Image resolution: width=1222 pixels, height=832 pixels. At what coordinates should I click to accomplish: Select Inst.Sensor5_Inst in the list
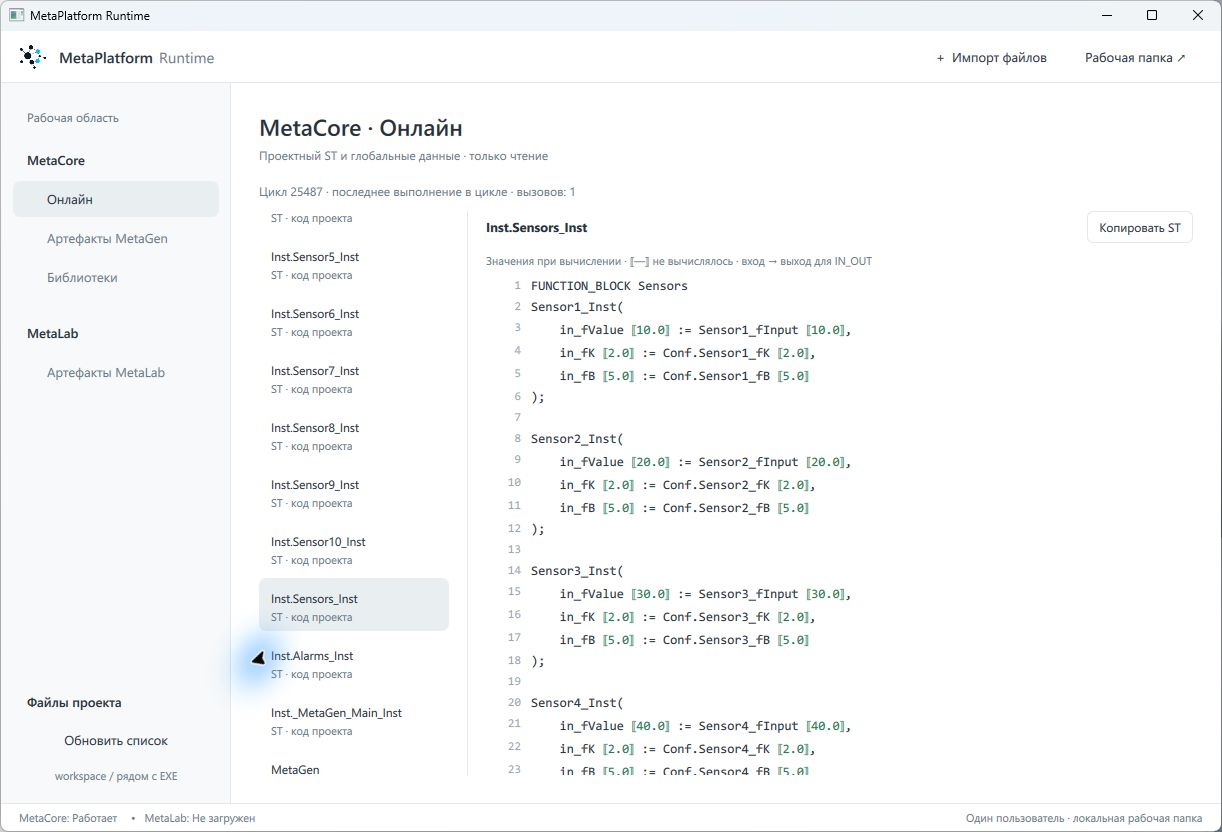tap(354, 266)
